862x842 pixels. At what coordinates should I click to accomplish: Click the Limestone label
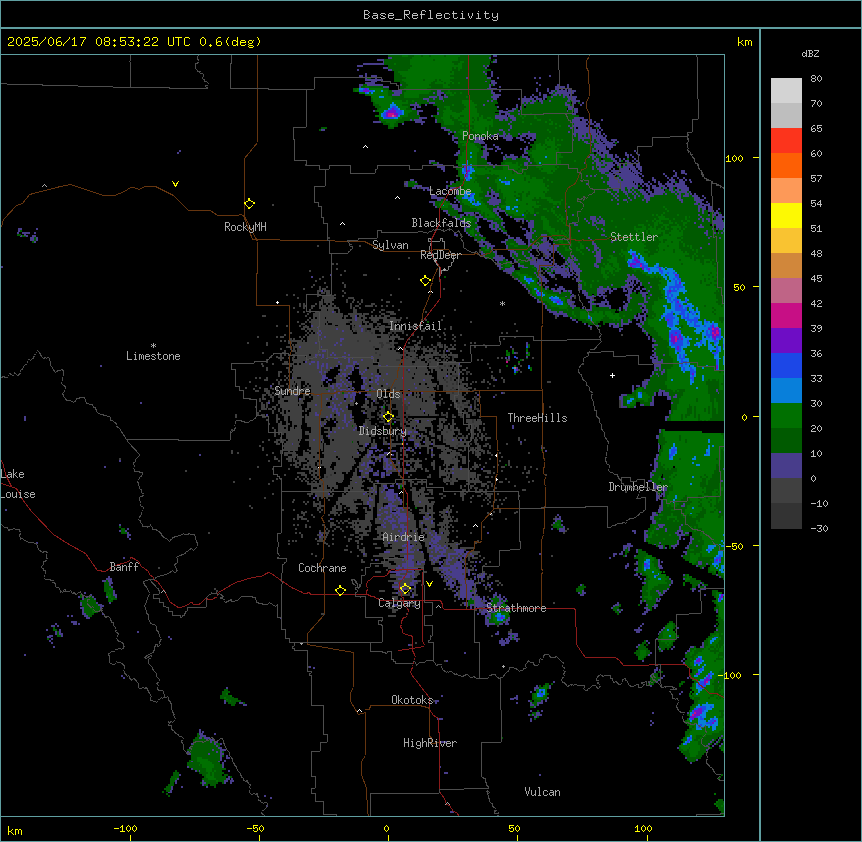[x=153, y=356]
